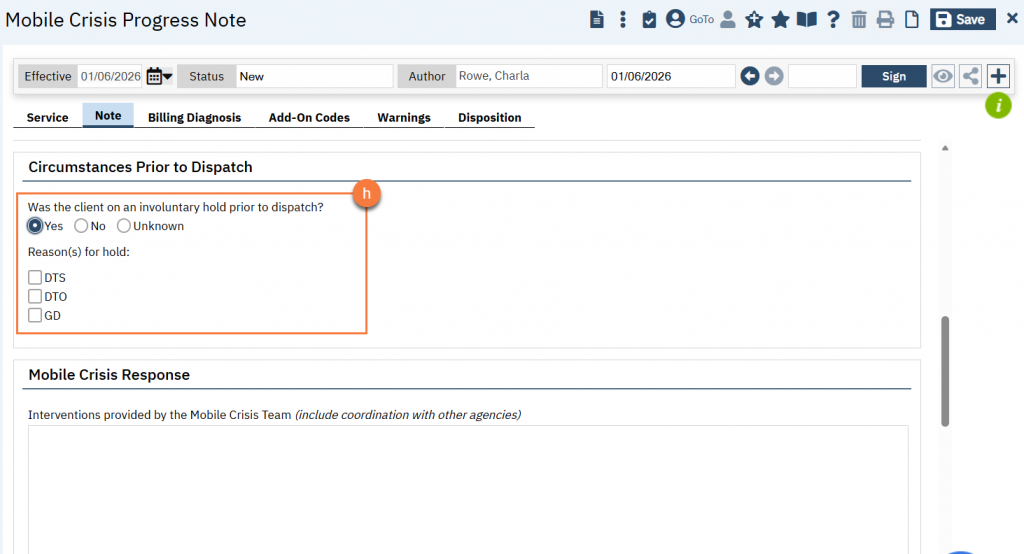Open the Disposition tab
The height and width of the screenshot is (554, 1024).
(489, 118)
